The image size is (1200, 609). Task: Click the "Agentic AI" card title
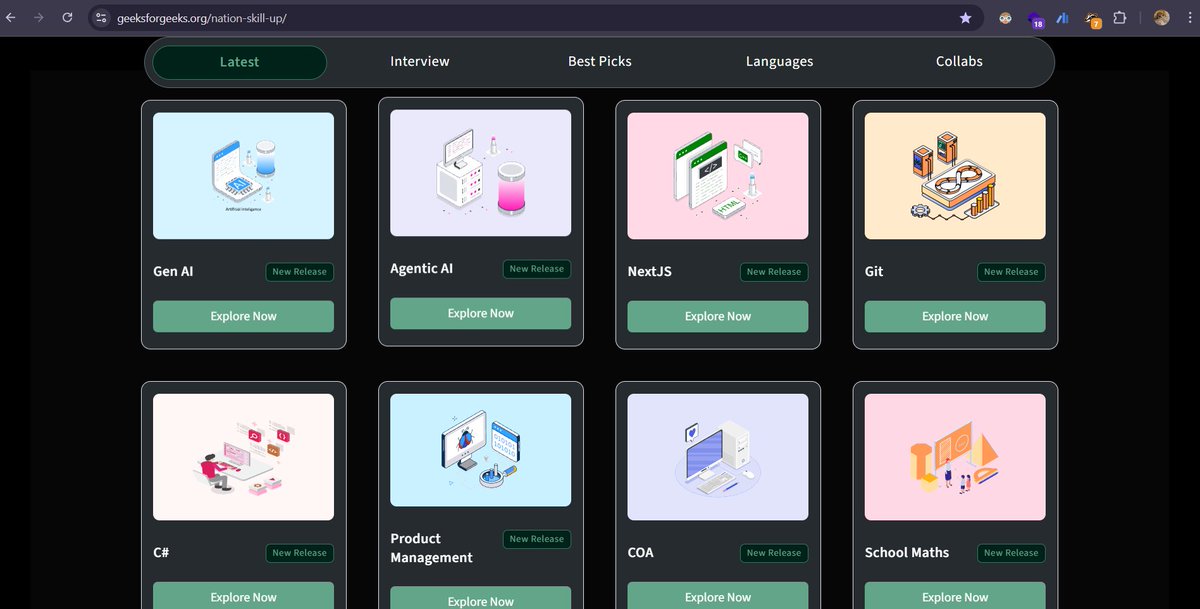coord(421,268)
